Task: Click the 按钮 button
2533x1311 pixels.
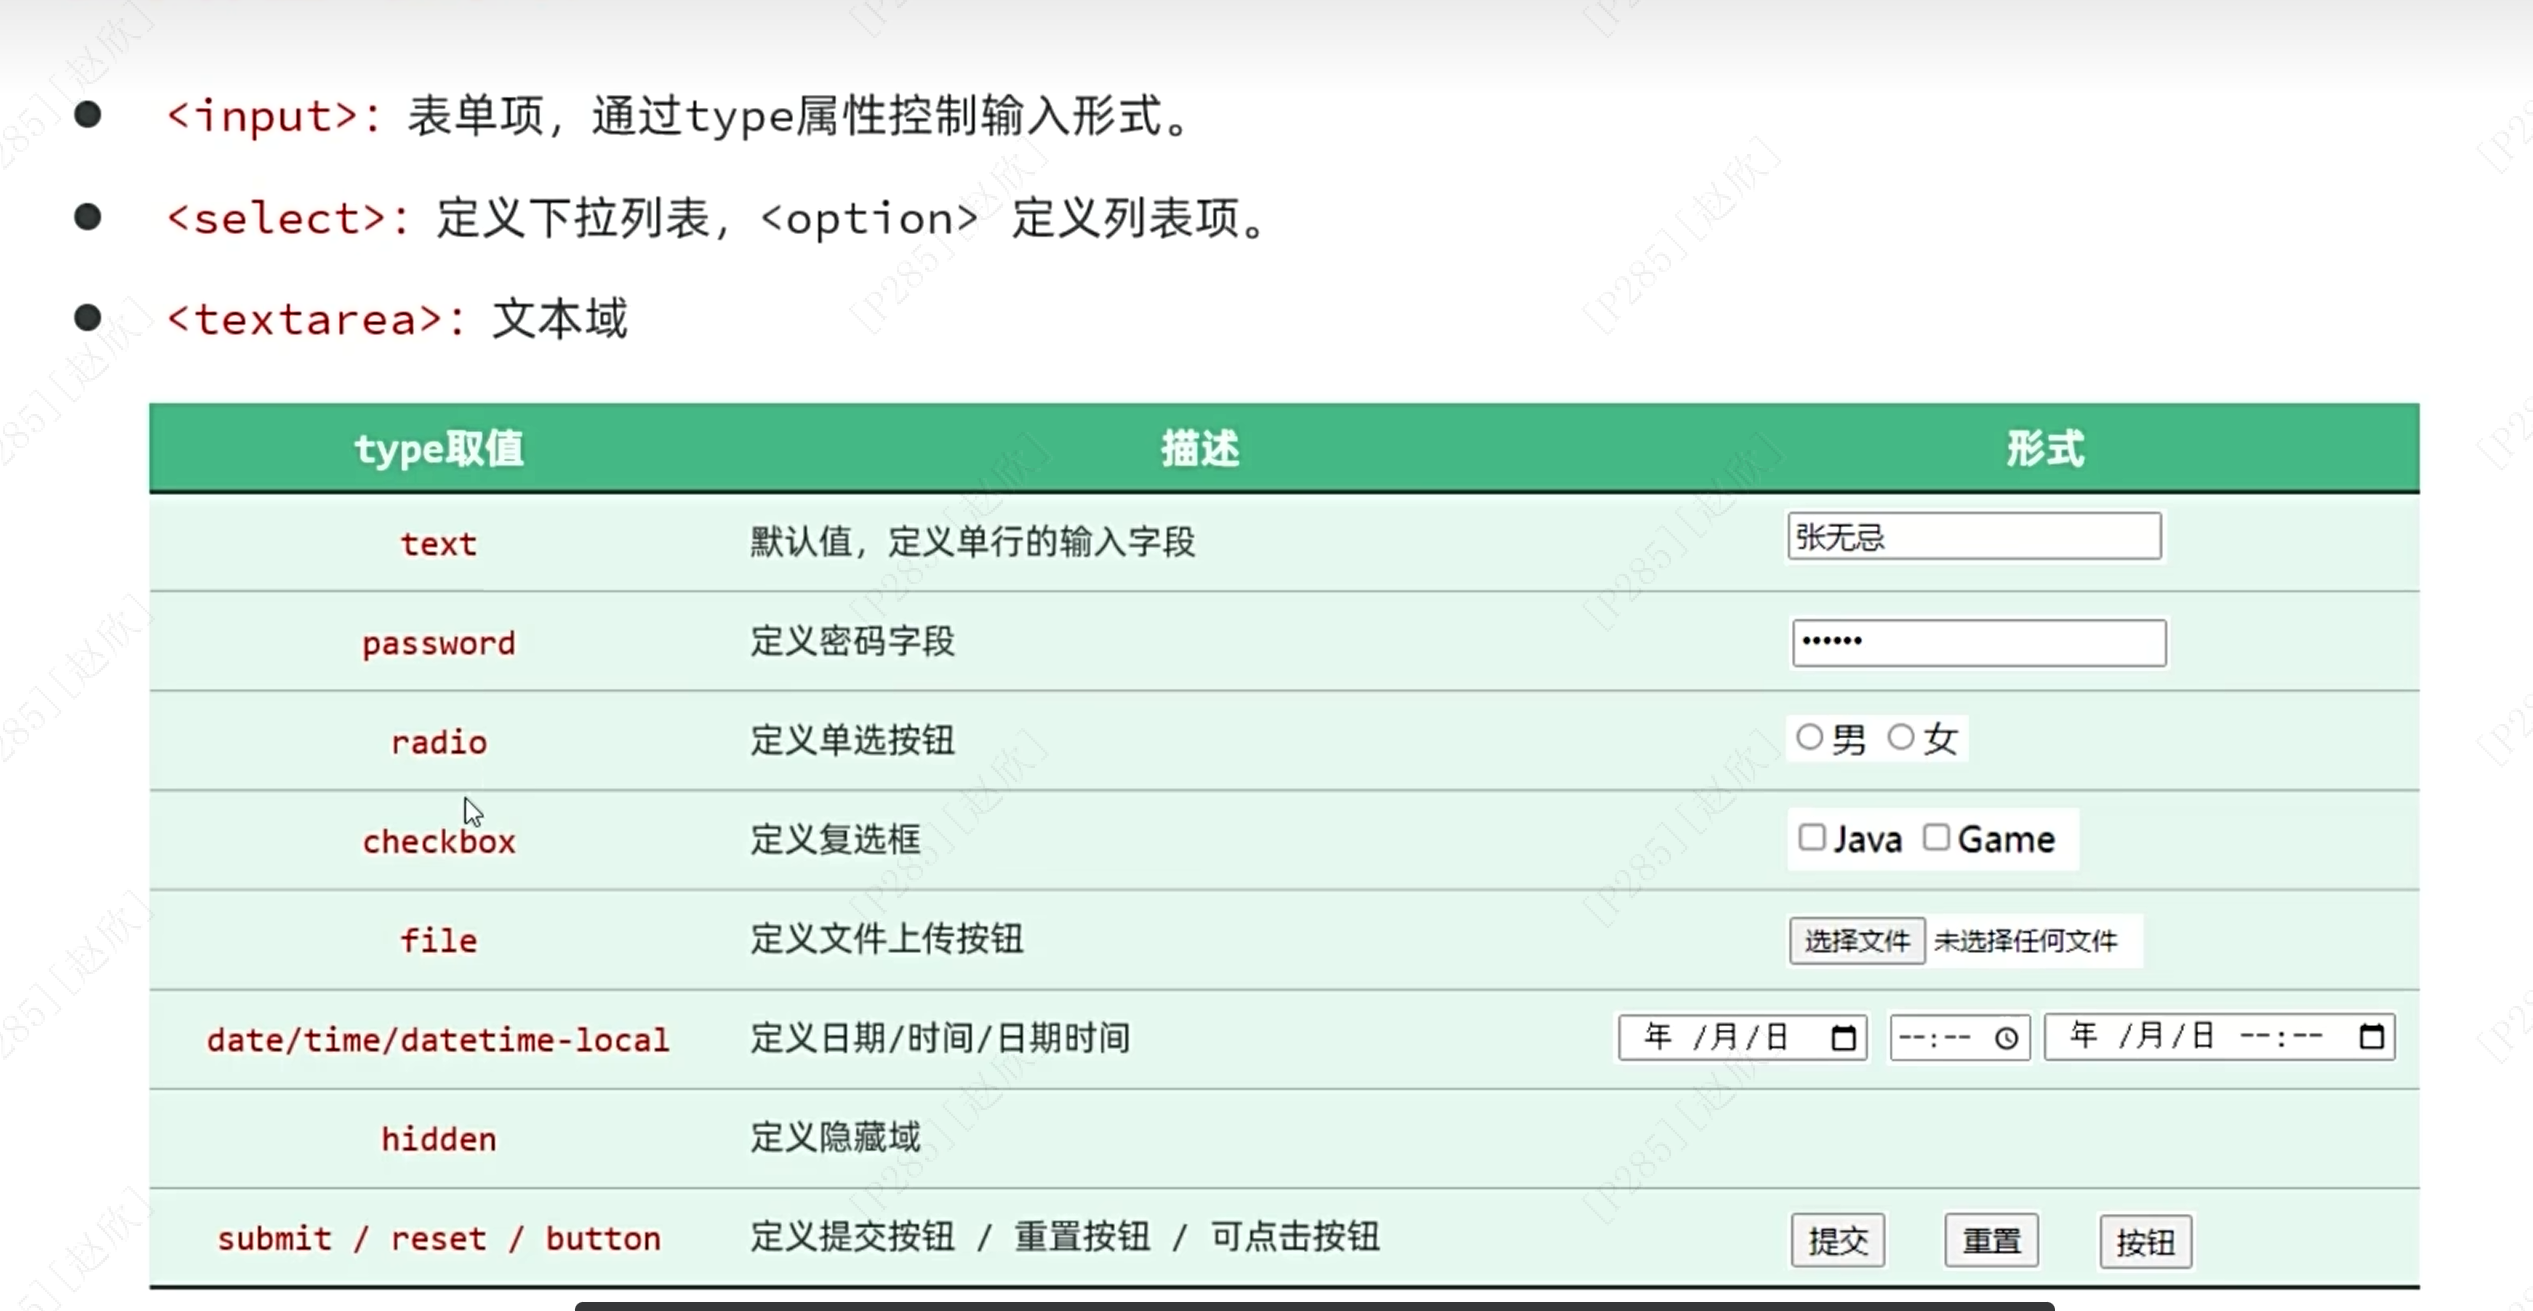Action: click(x=2145, y=1241)
